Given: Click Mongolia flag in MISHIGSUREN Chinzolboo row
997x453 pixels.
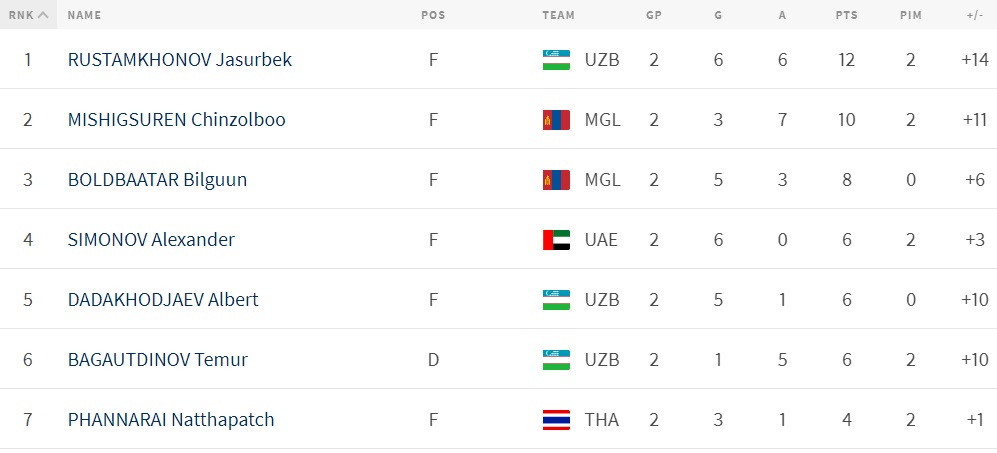Looking at the screenshot, I should pos(556,120).
